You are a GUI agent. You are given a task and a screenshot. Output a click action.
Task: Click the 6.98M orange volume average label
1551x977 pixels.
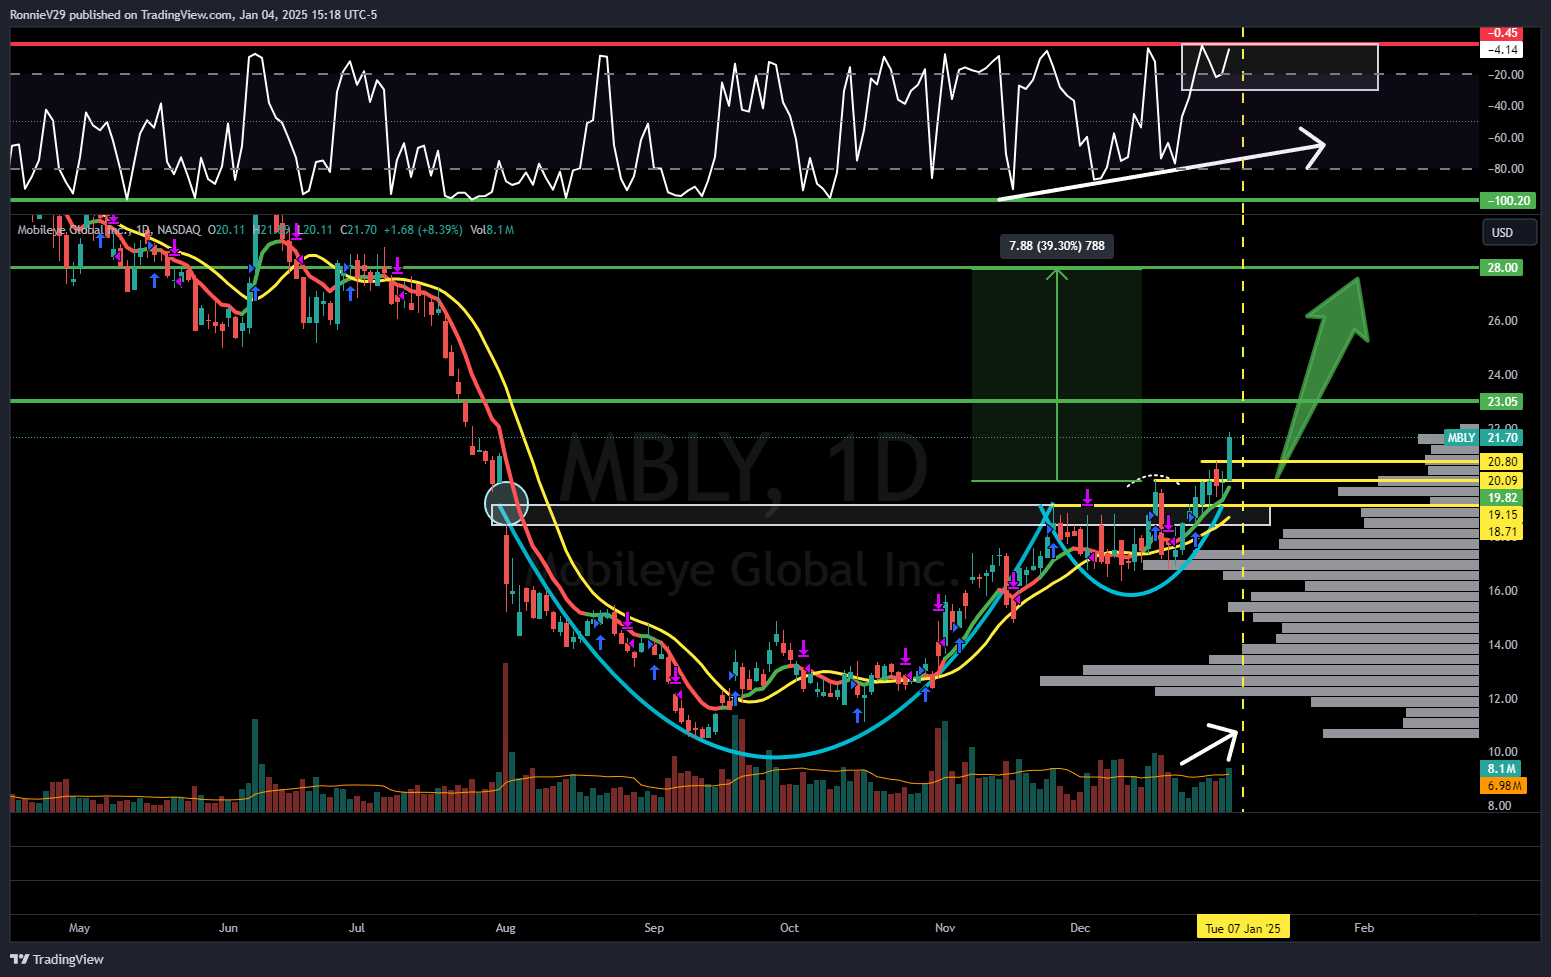pyautogui.click(x=1503, y=785)
